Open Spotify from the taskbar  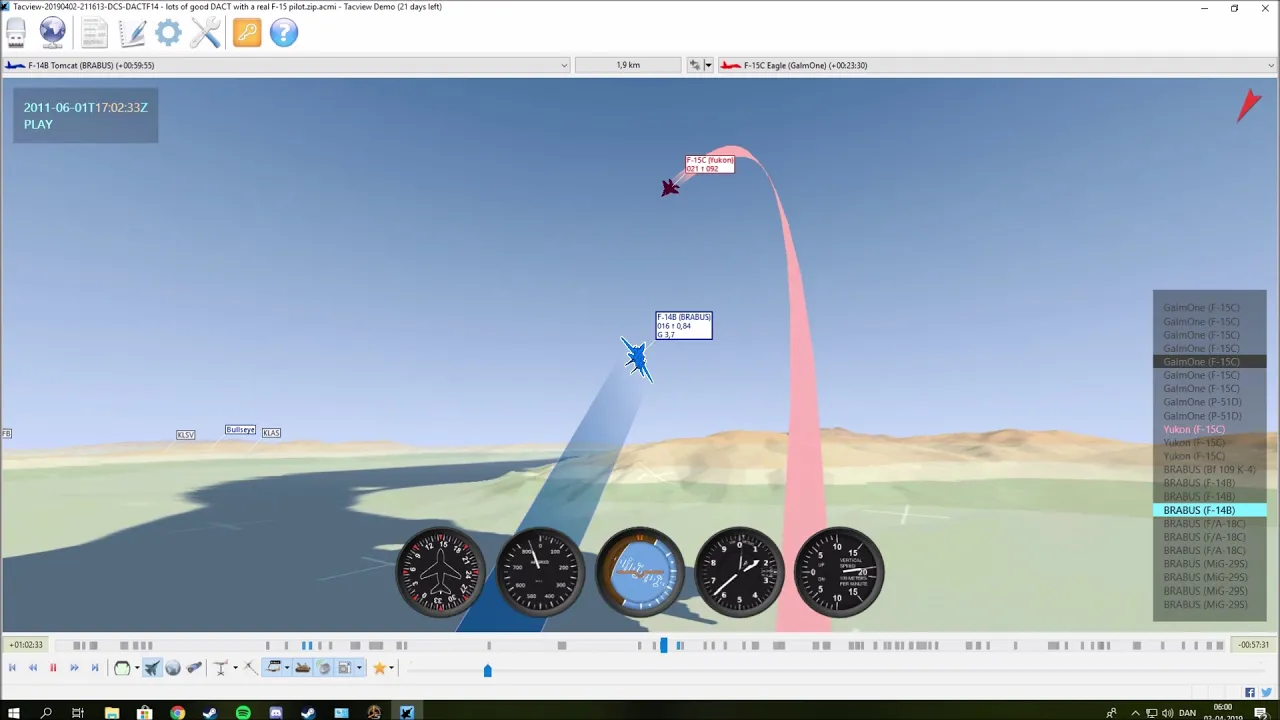coord(243,713)
